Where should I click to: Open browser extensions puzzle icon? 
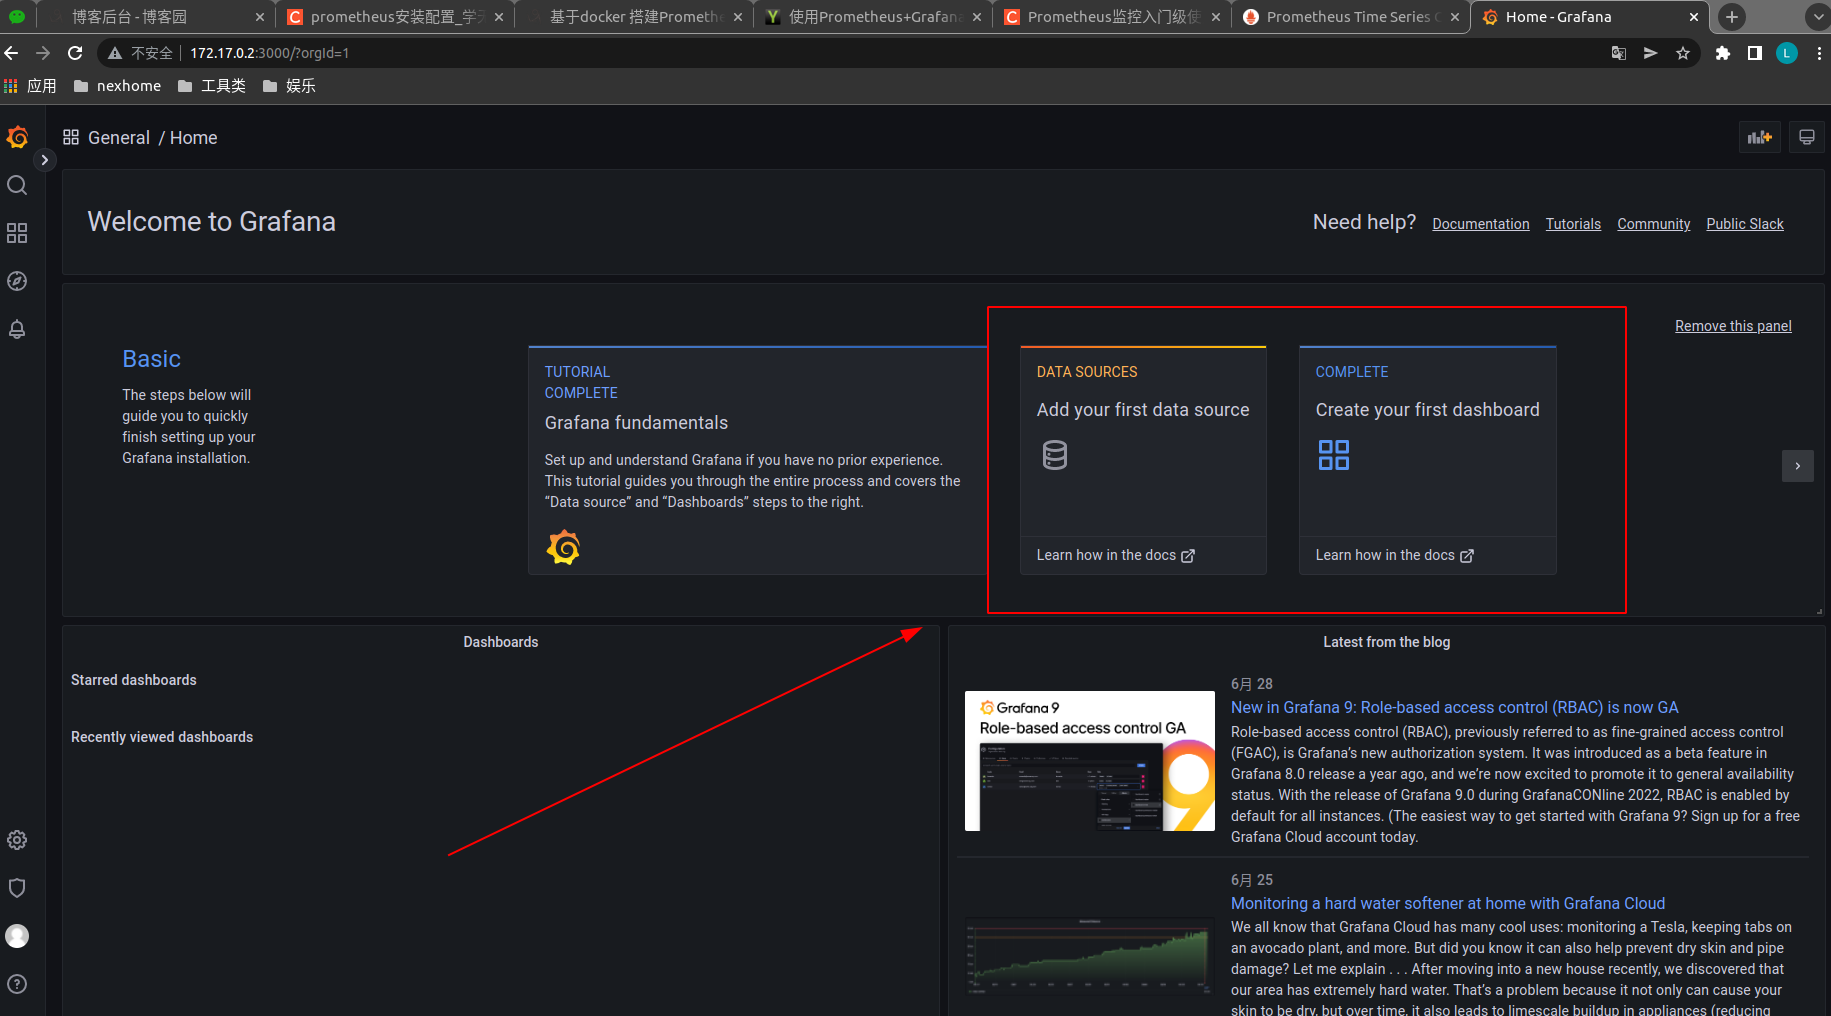pyautogui.click(x=1723, y=53)
